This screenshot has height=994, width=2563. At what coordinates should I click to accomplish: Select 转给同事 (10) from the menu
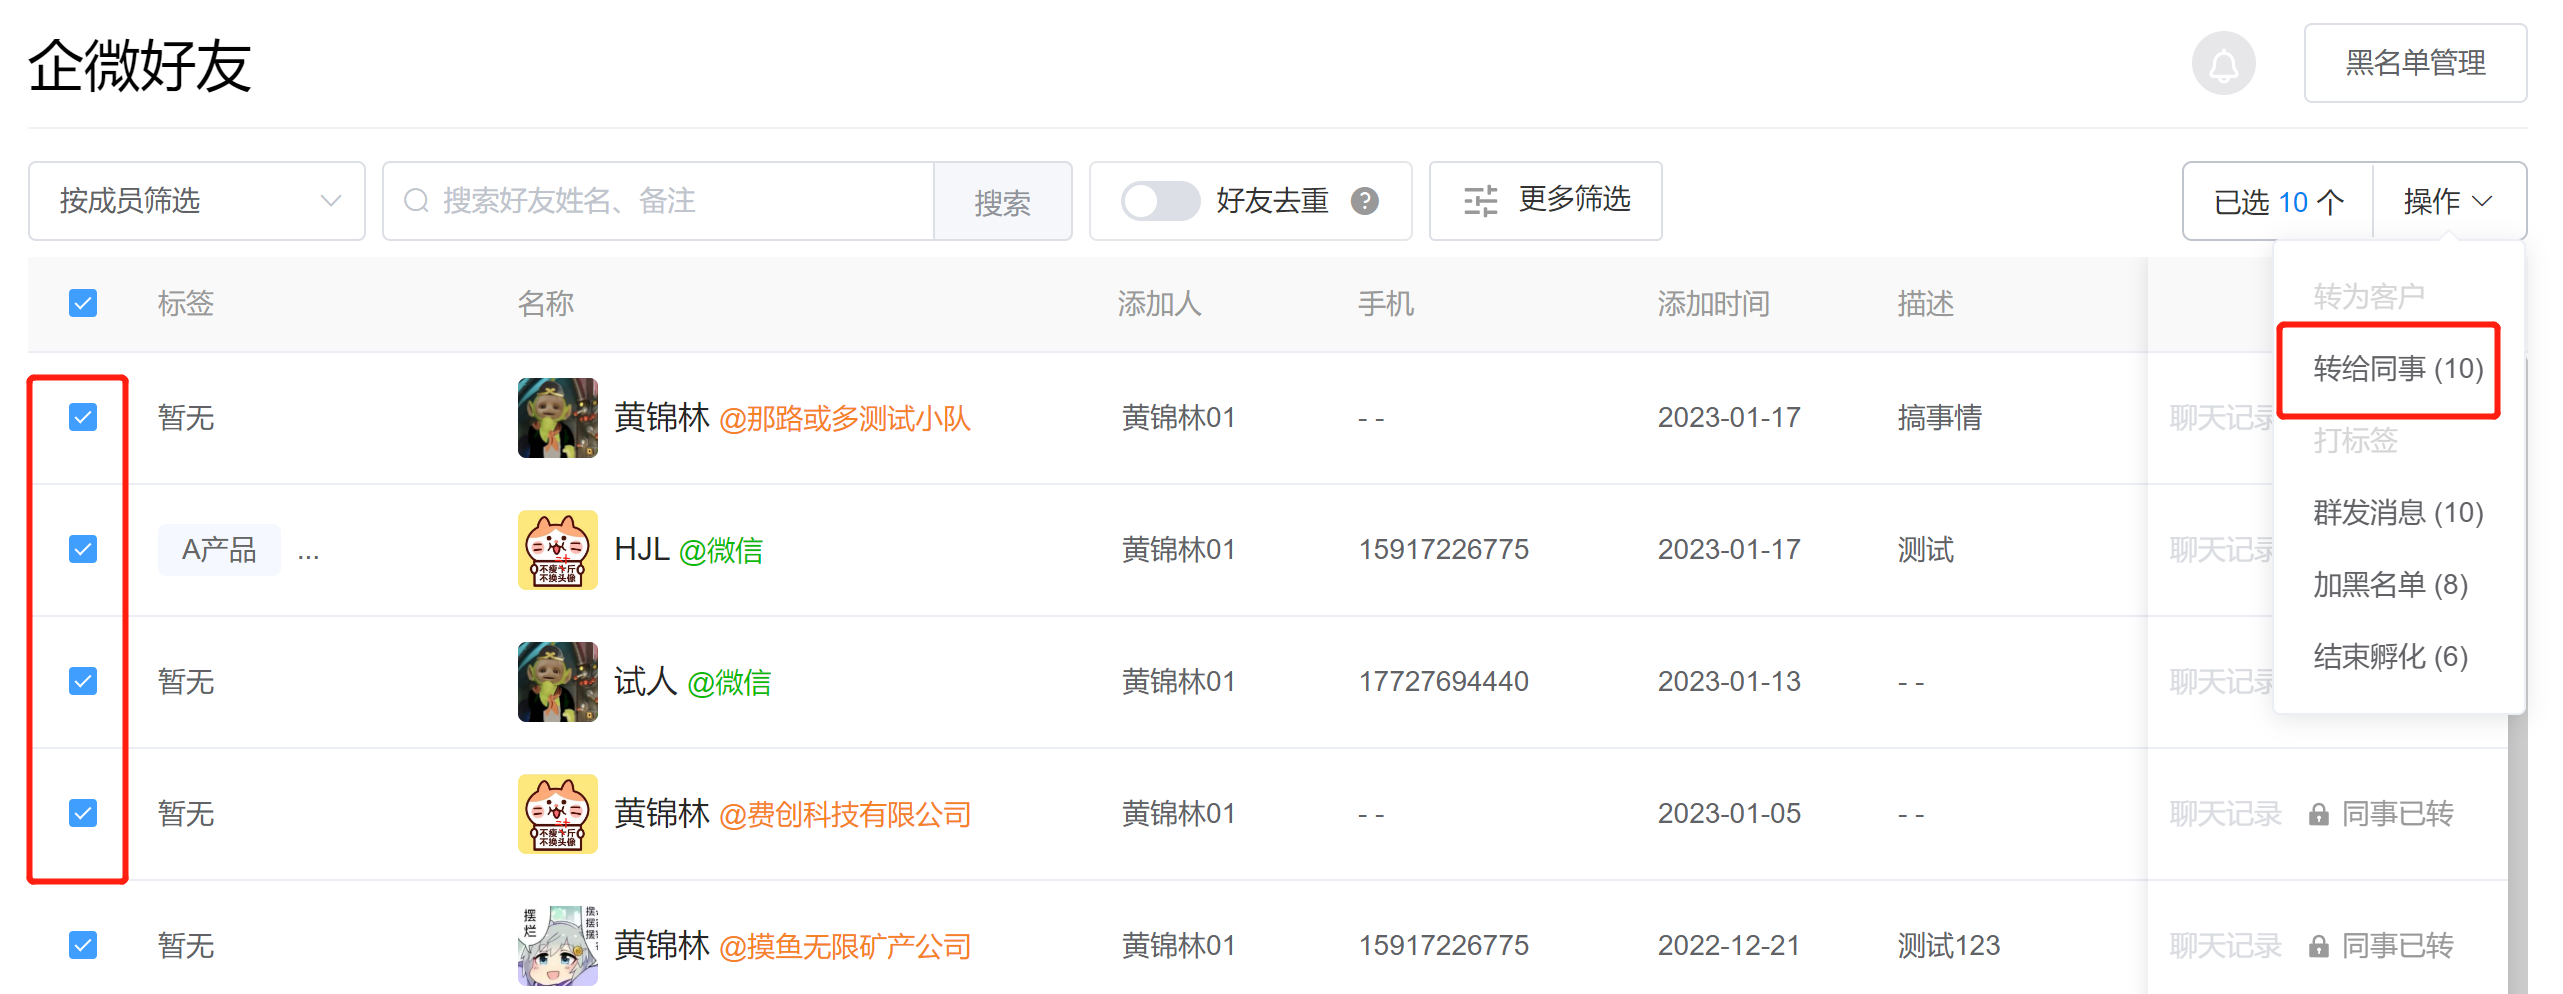(x=2397, y=369)
